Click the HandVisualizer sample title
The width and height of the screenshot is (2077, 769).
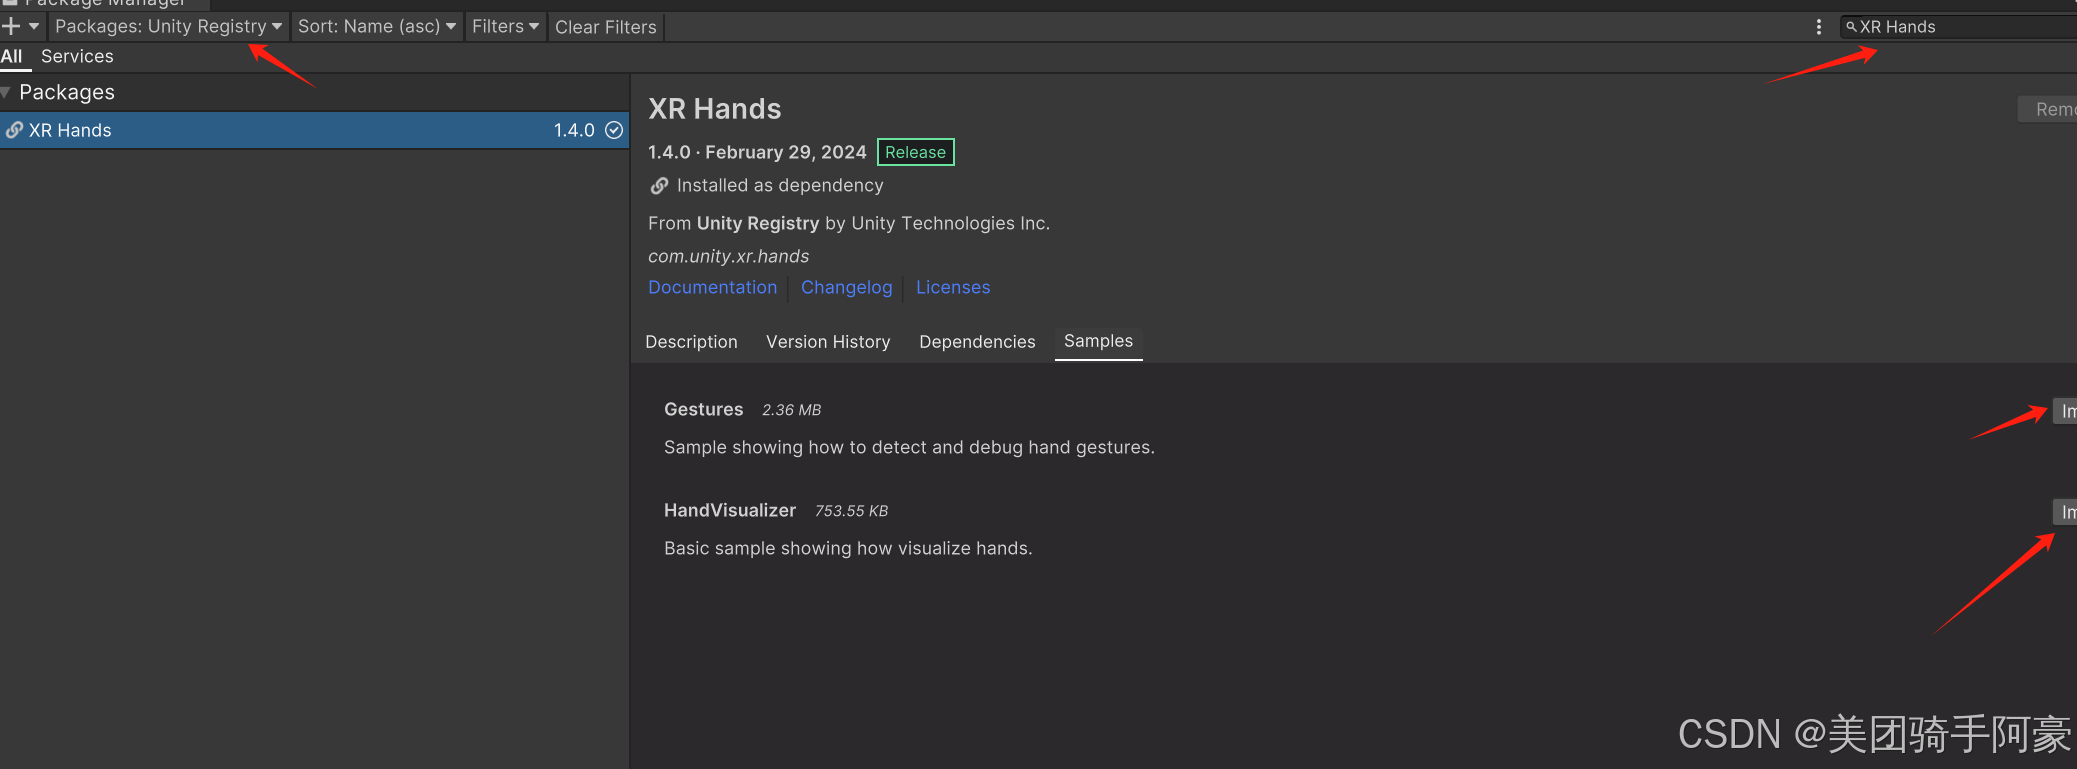[730, 511]
